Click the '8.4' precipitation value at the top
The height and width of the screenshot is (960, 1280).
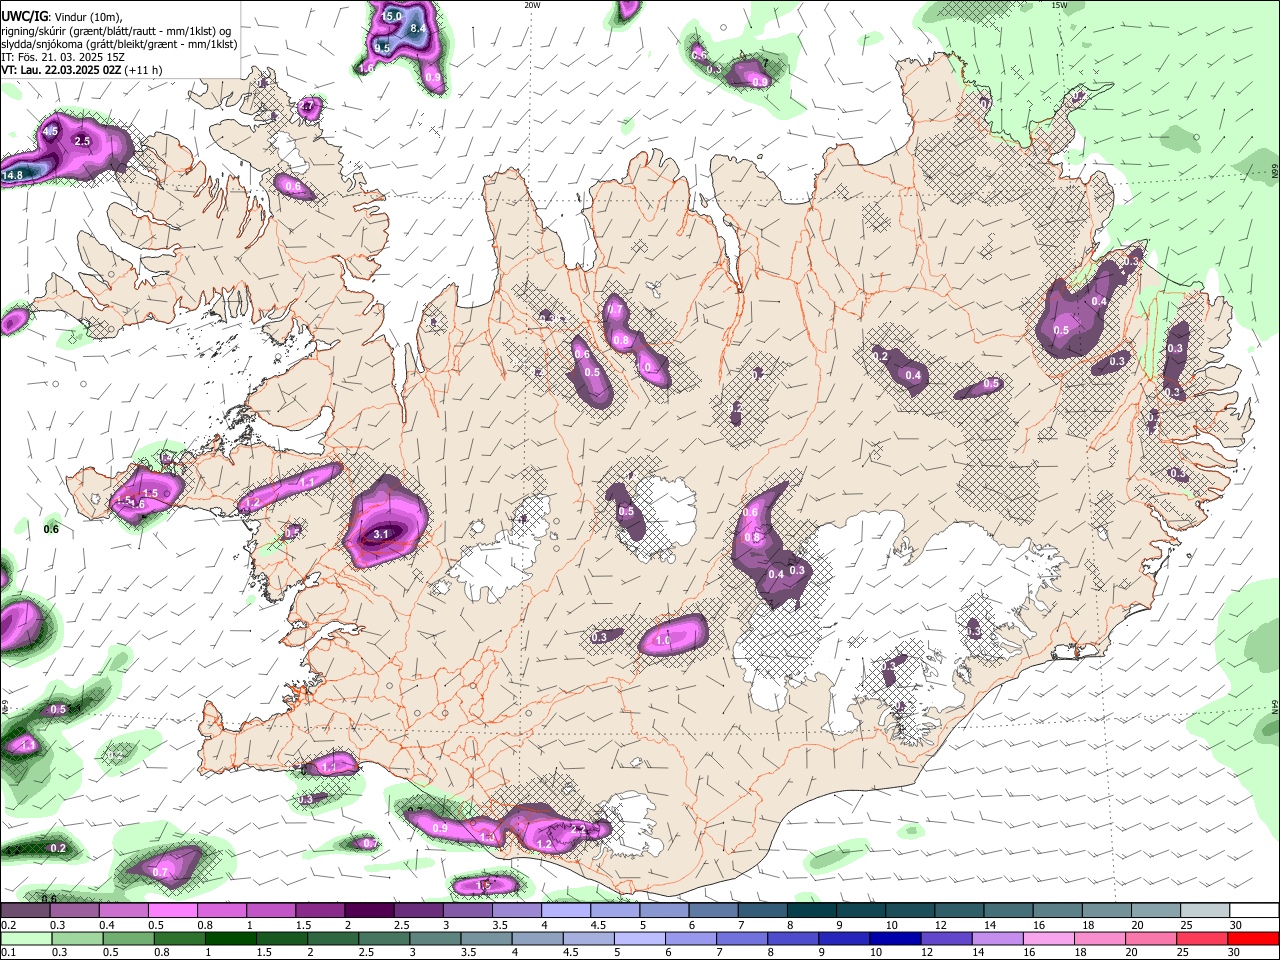[418, 28]
